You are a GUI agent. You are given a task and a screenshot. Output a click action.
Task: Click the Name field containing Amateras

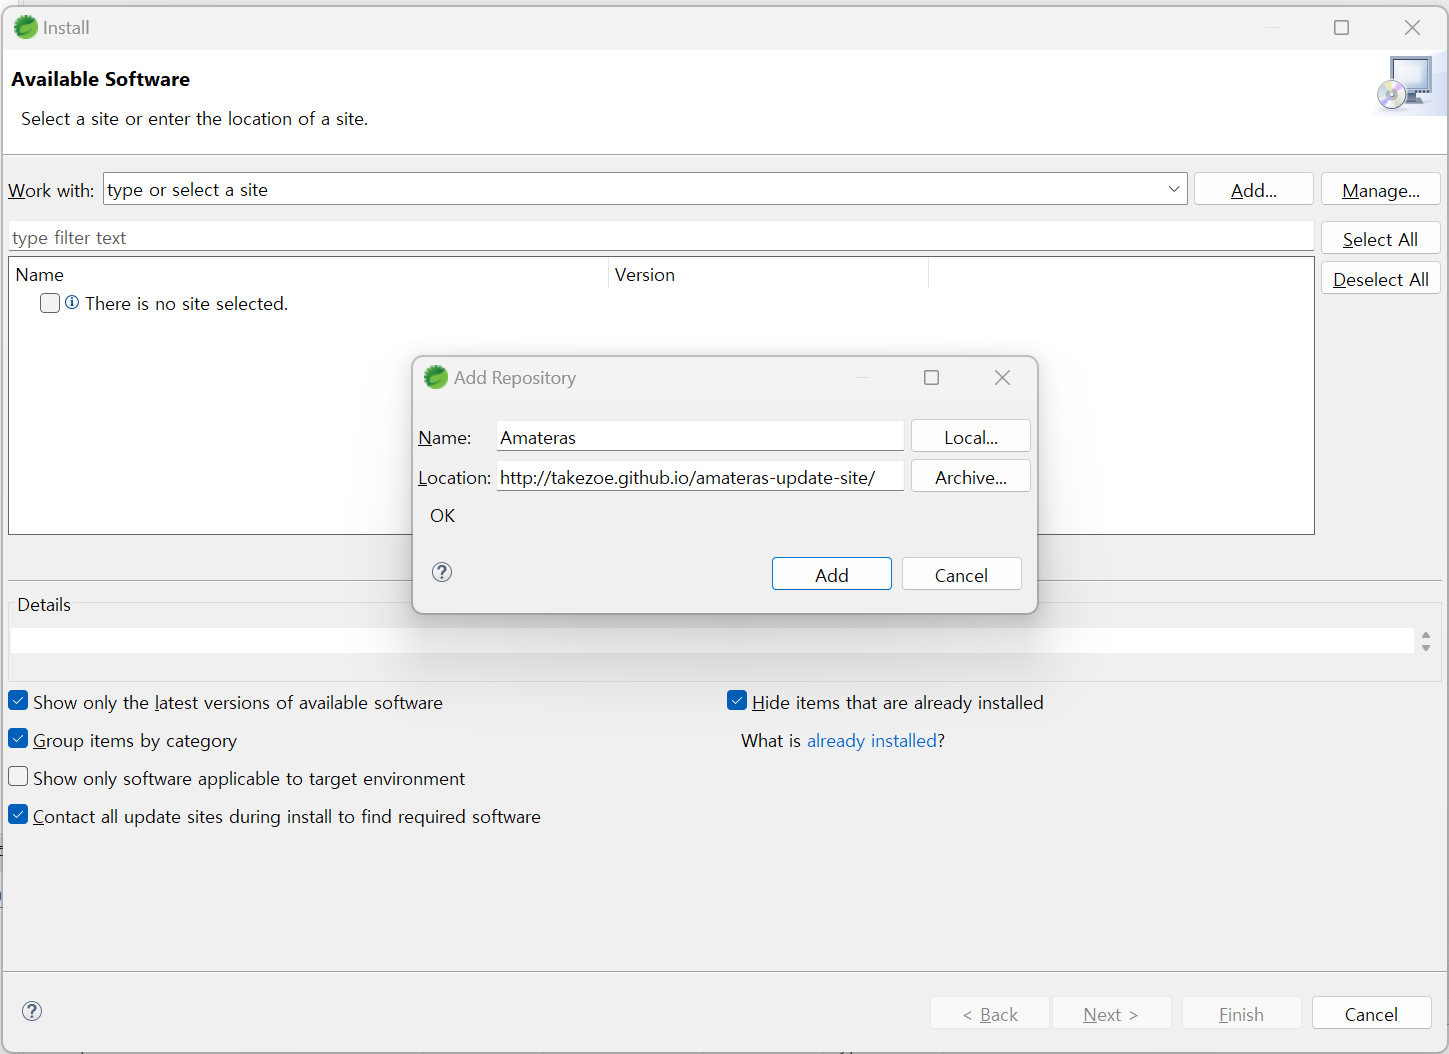(x=700, y=436)
